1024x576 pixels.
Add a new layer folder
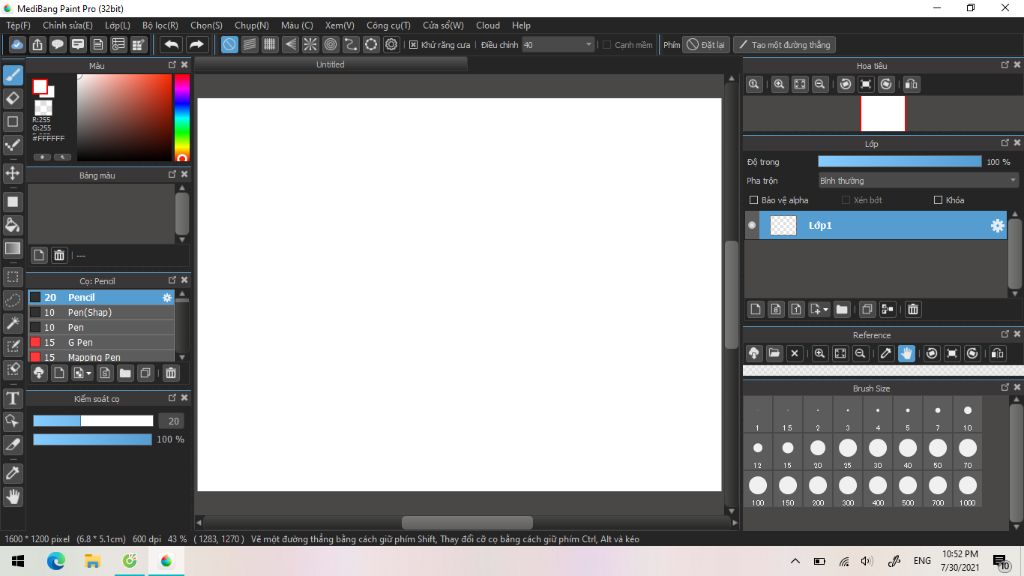pos(842,309)
